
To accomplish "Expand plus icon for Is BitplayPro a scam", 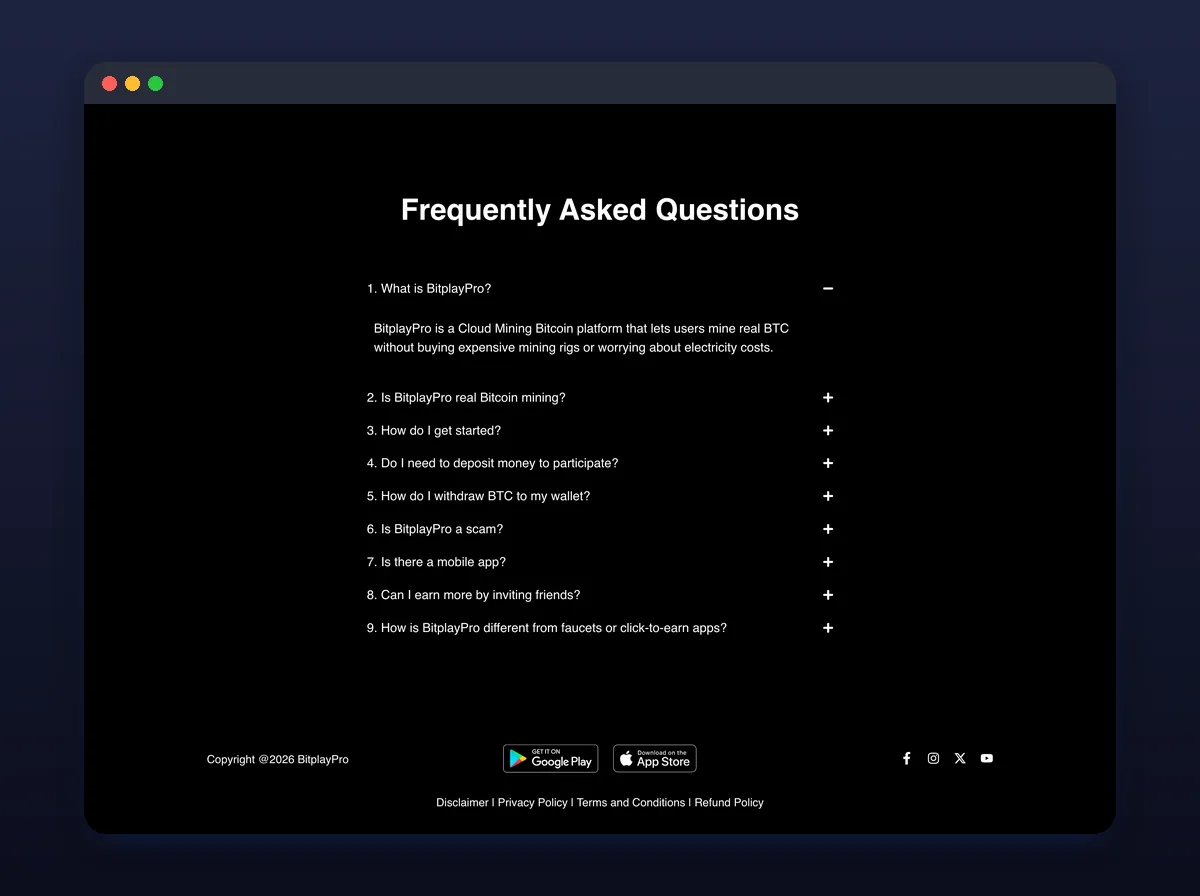I will point(828,530).
